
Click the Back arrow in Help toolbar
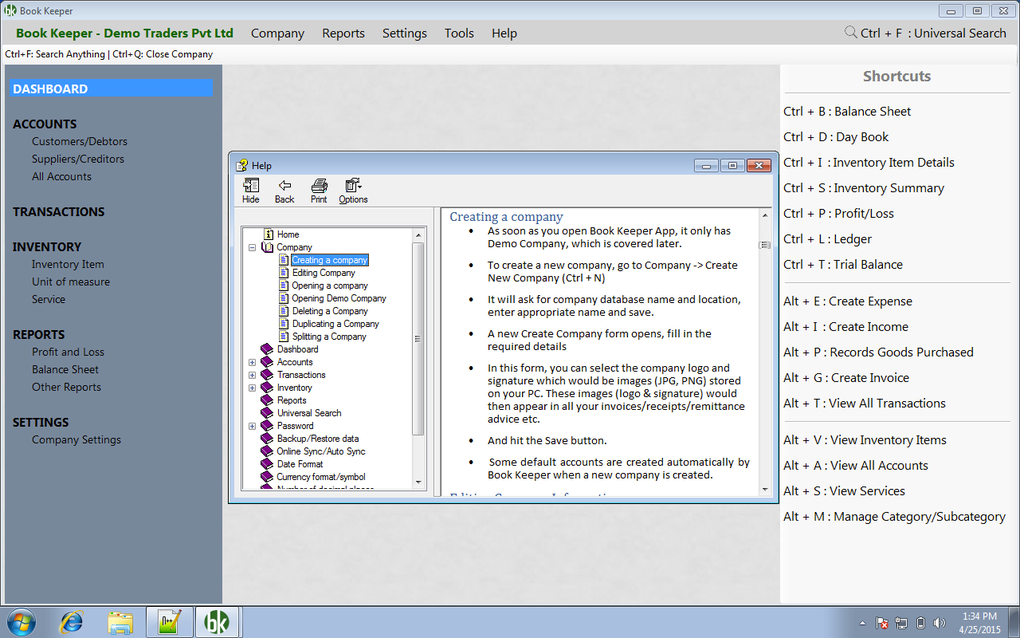[284, 185]
